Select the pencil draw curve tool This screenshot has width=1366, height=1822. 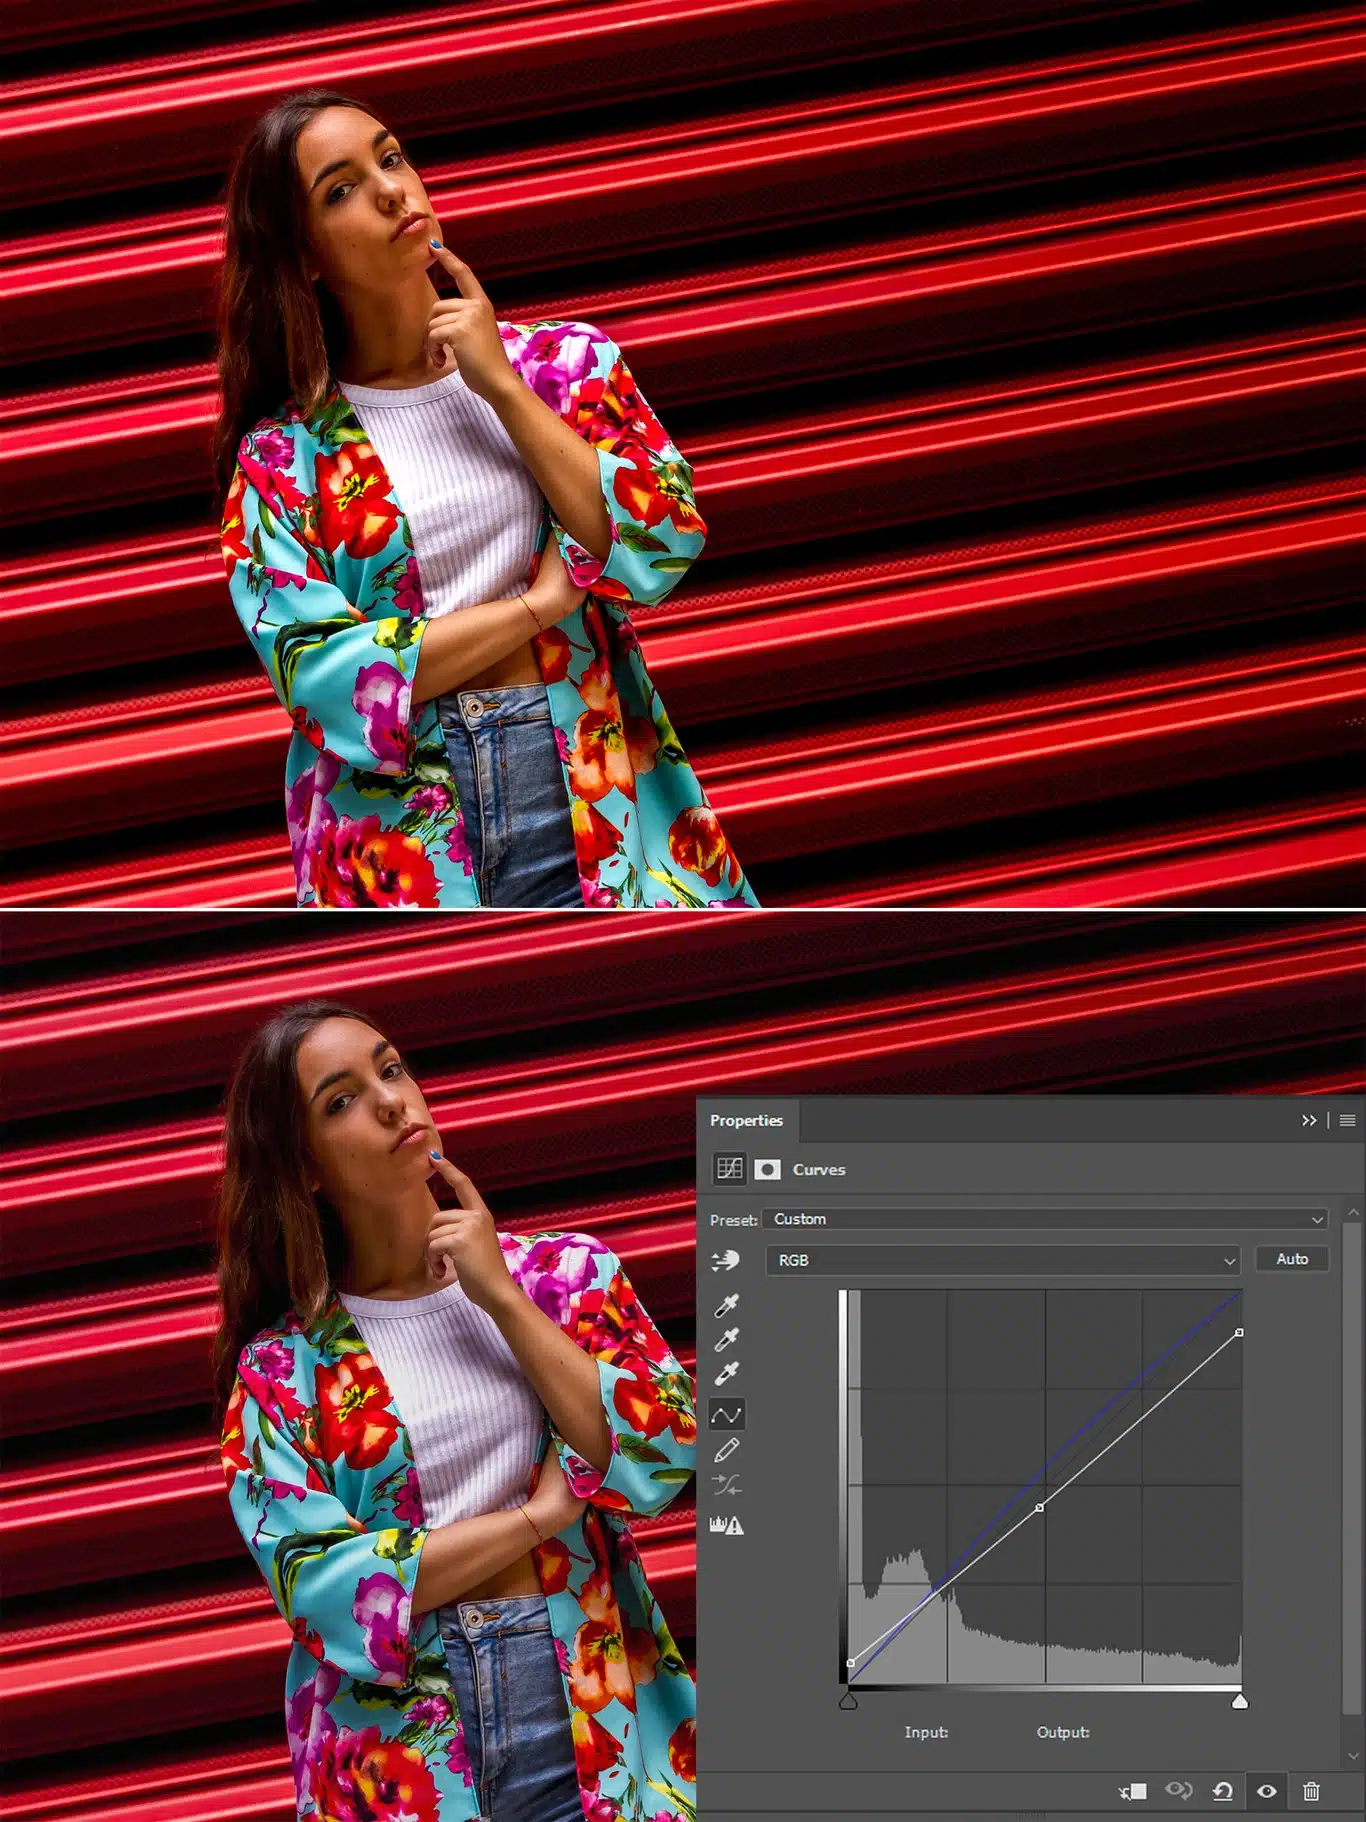[x=726, y=1450]
